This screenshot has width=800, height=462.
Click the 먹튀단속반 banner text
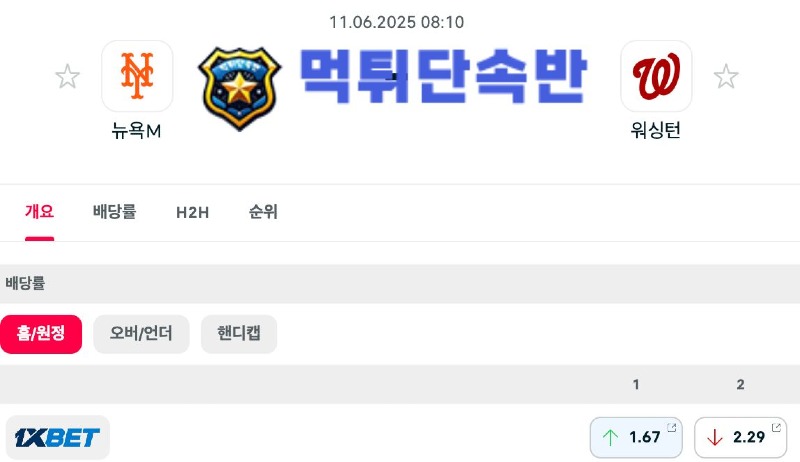pos(443,76)
